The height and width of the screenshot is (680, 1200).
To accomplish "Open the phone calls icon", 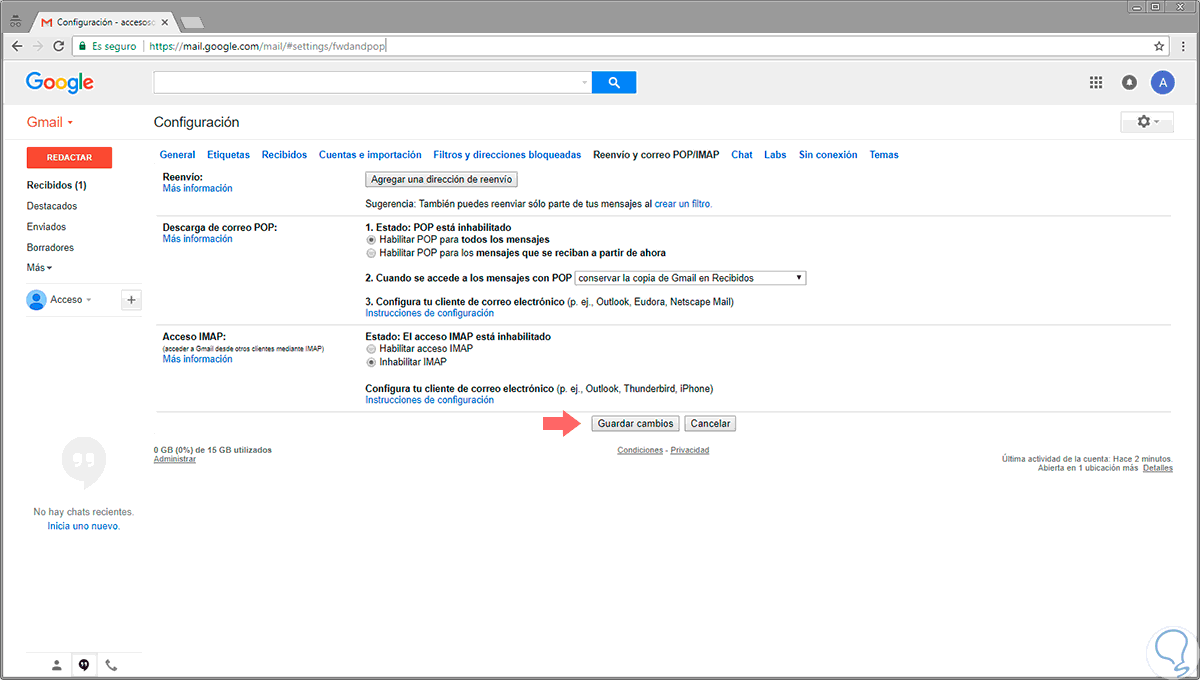I will point(111,665).
